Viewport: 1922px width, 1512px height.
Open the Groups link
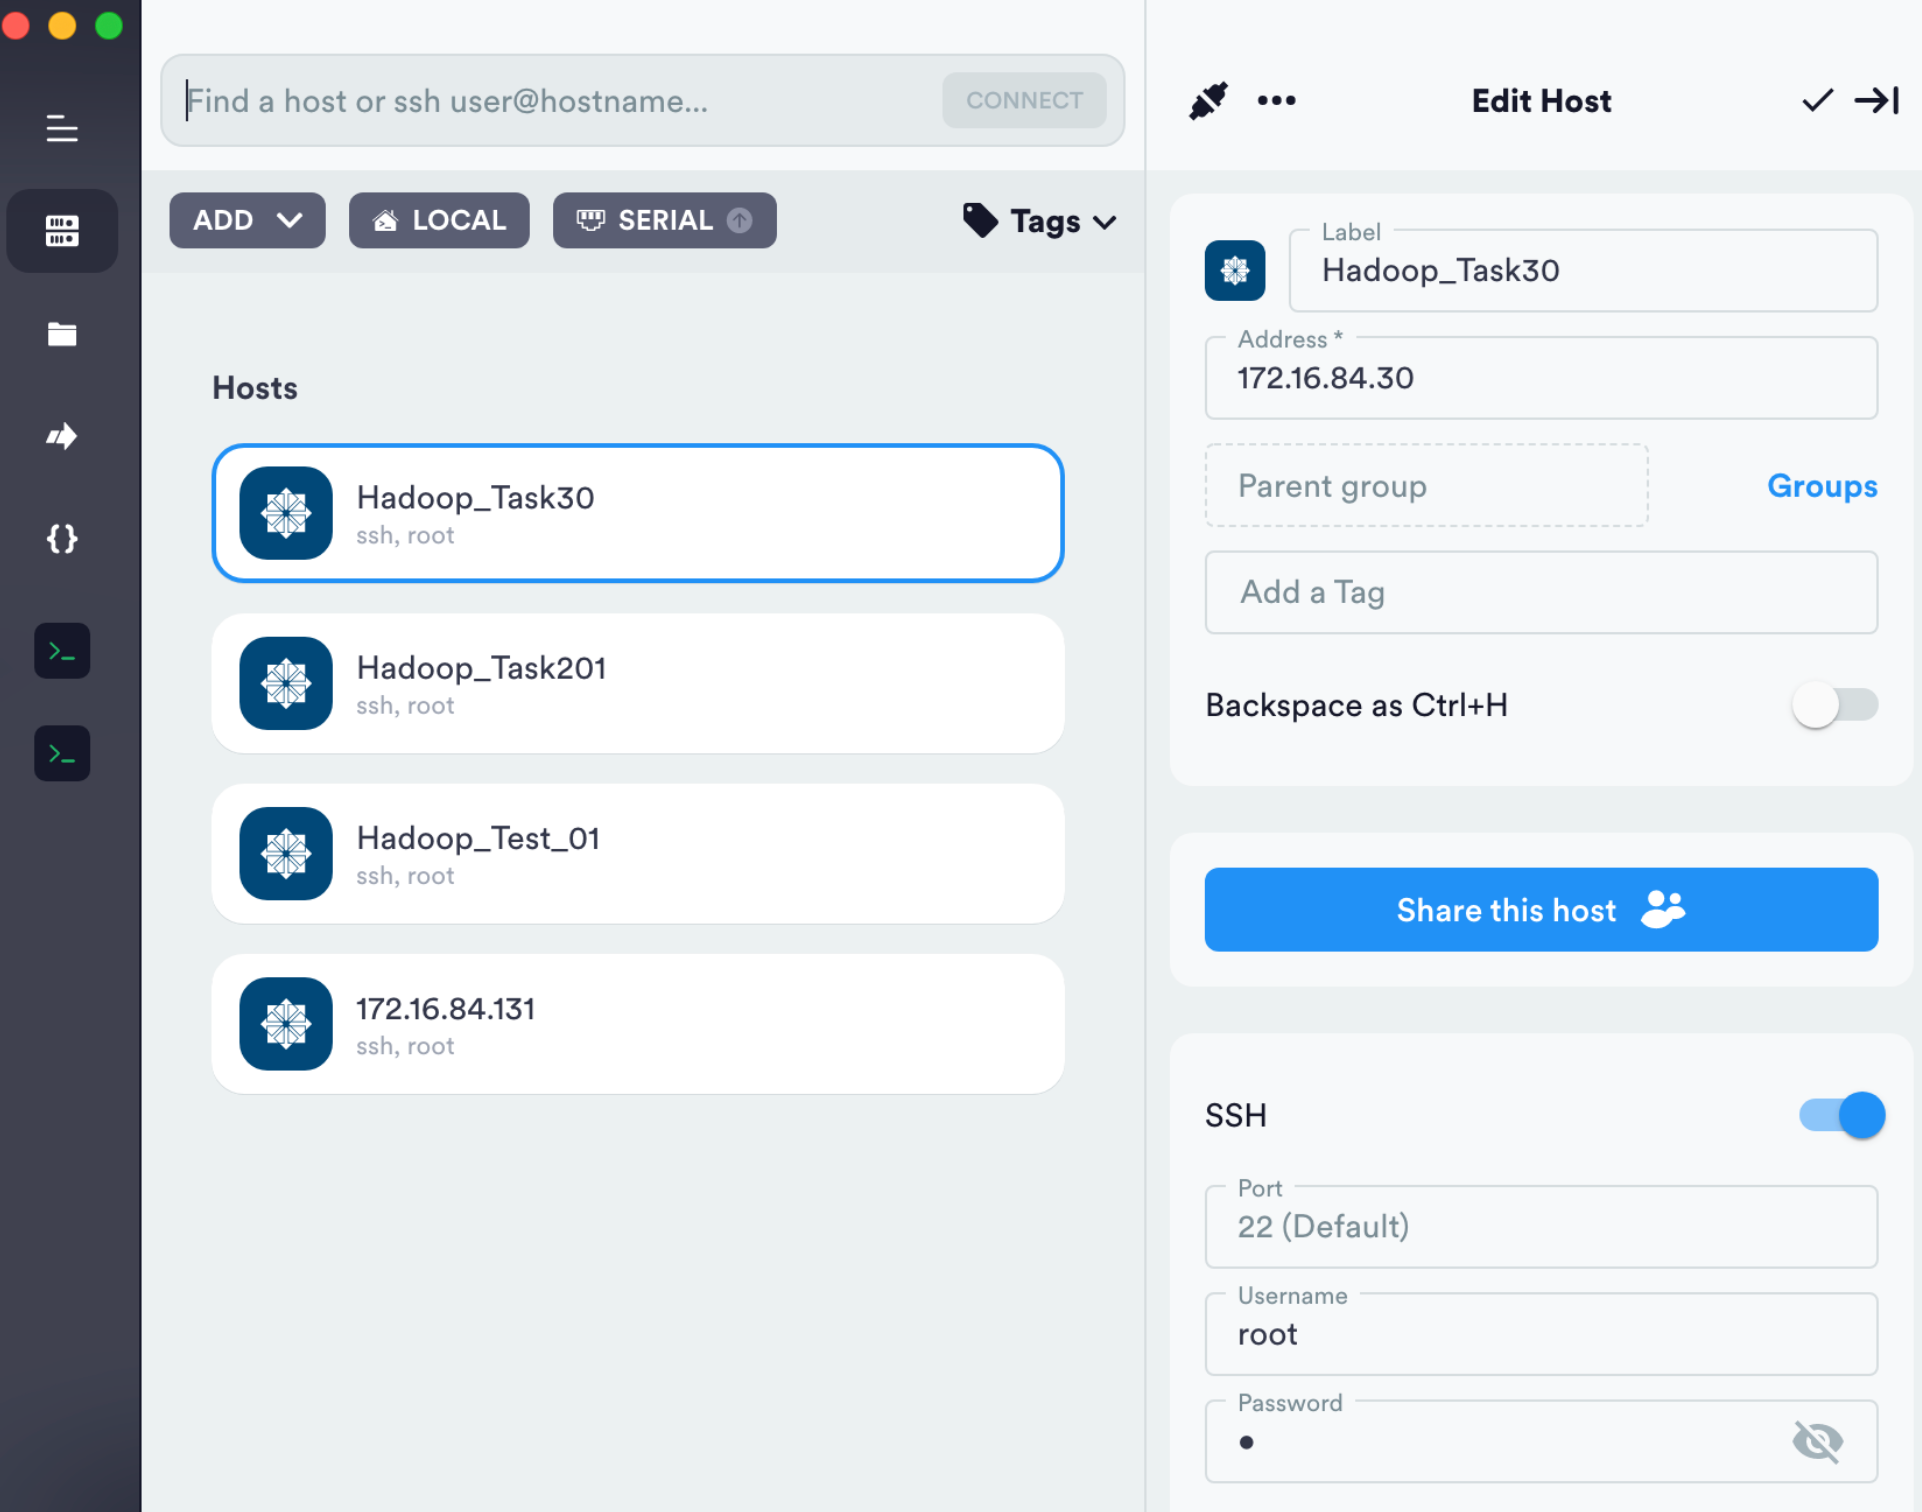click(1822, 485)
